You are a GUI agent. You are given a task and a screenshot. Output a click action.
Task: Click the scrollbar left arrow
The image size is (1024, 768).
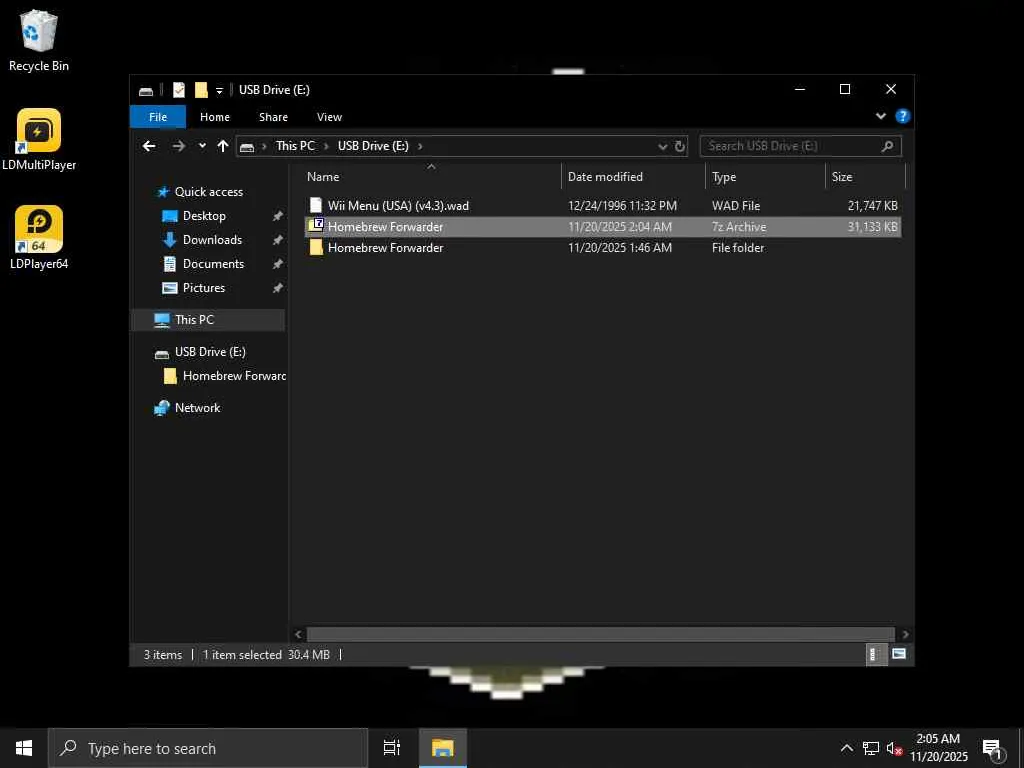tap(298, 634)
